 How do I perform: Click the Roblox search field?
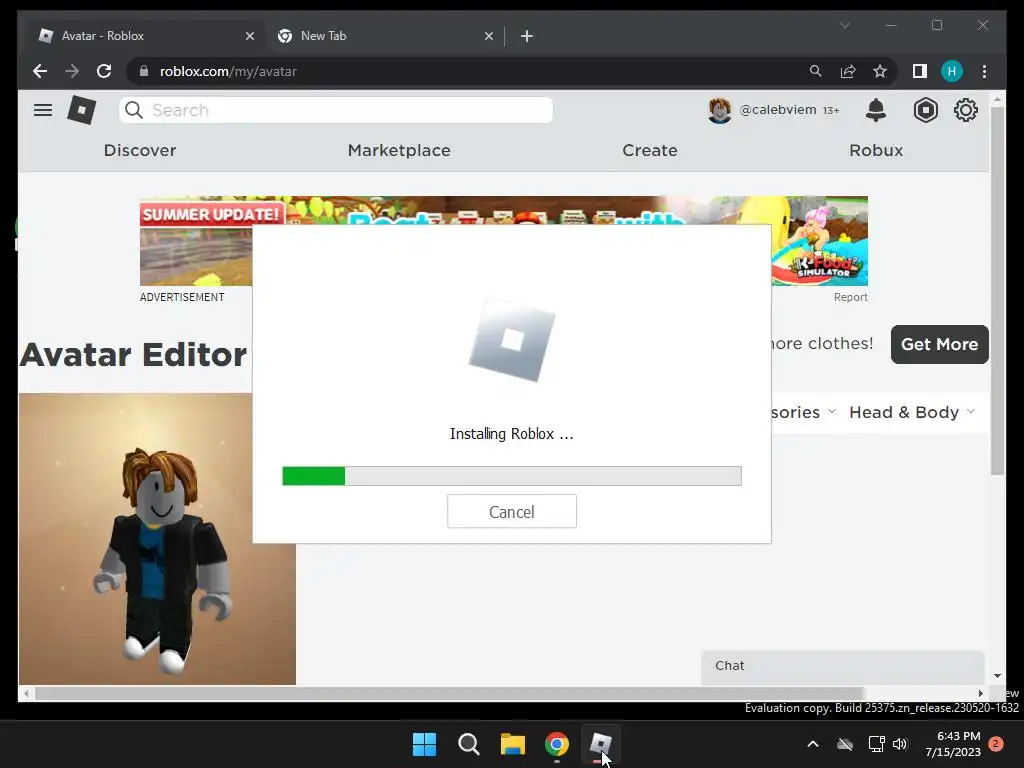point(336,110)
